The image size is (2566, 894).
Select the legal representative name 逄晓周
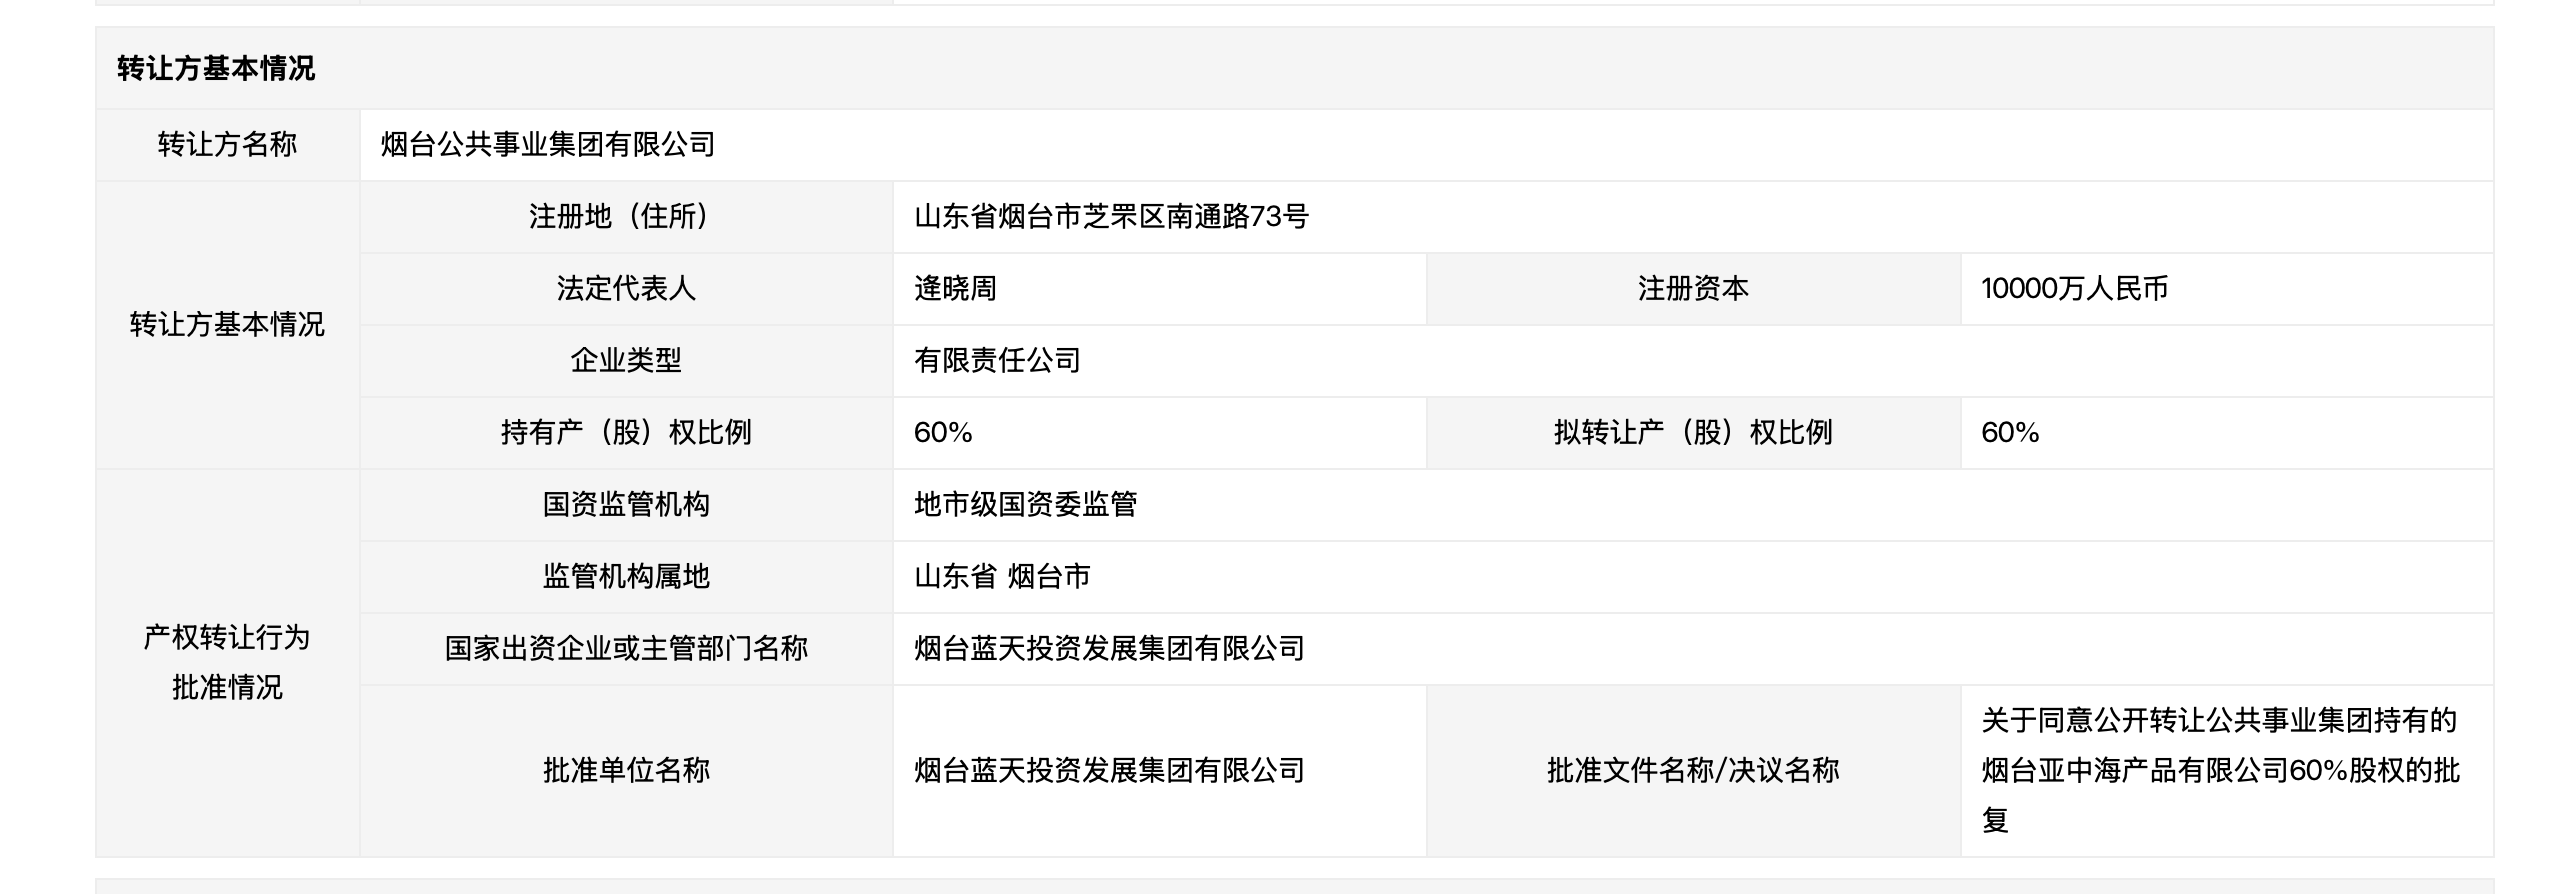(955, 289)
